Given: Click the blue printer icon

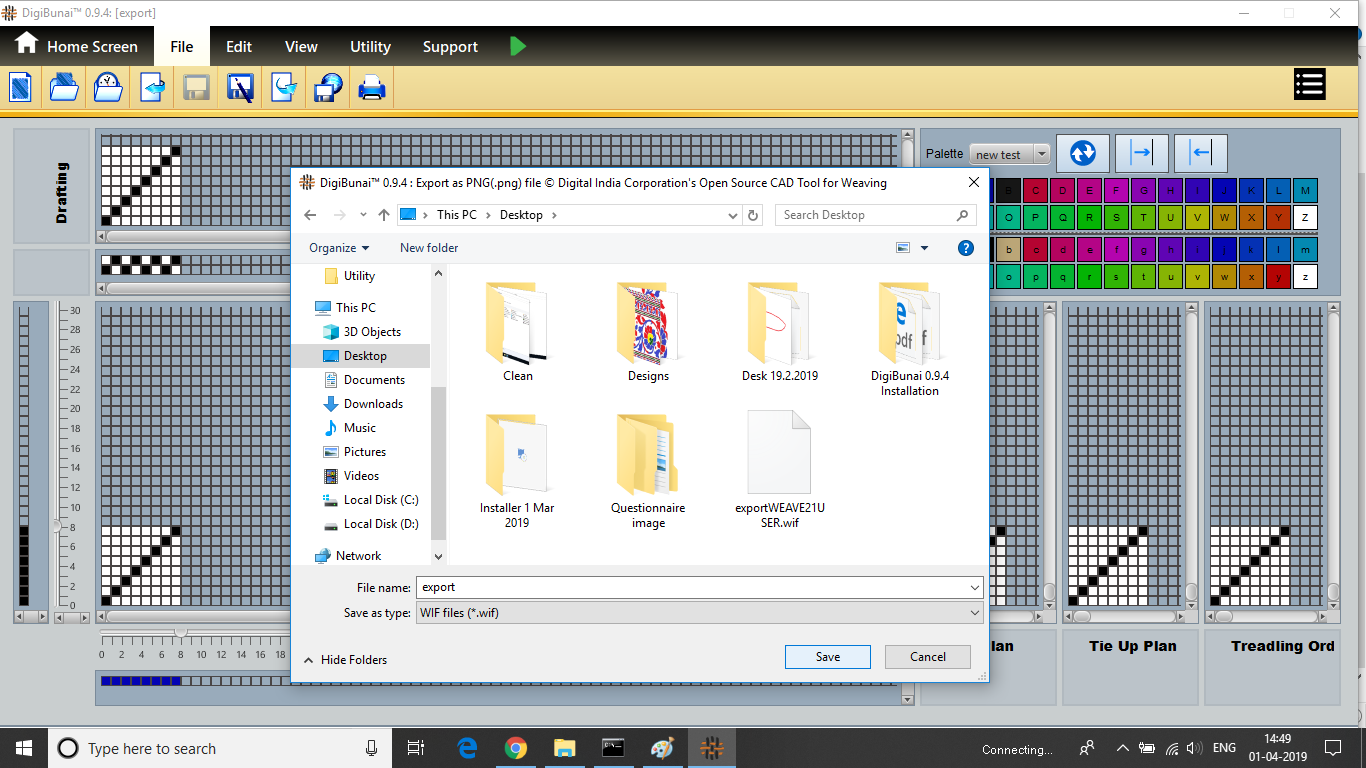Looking at the screenshot, I should tap(372, 88).
